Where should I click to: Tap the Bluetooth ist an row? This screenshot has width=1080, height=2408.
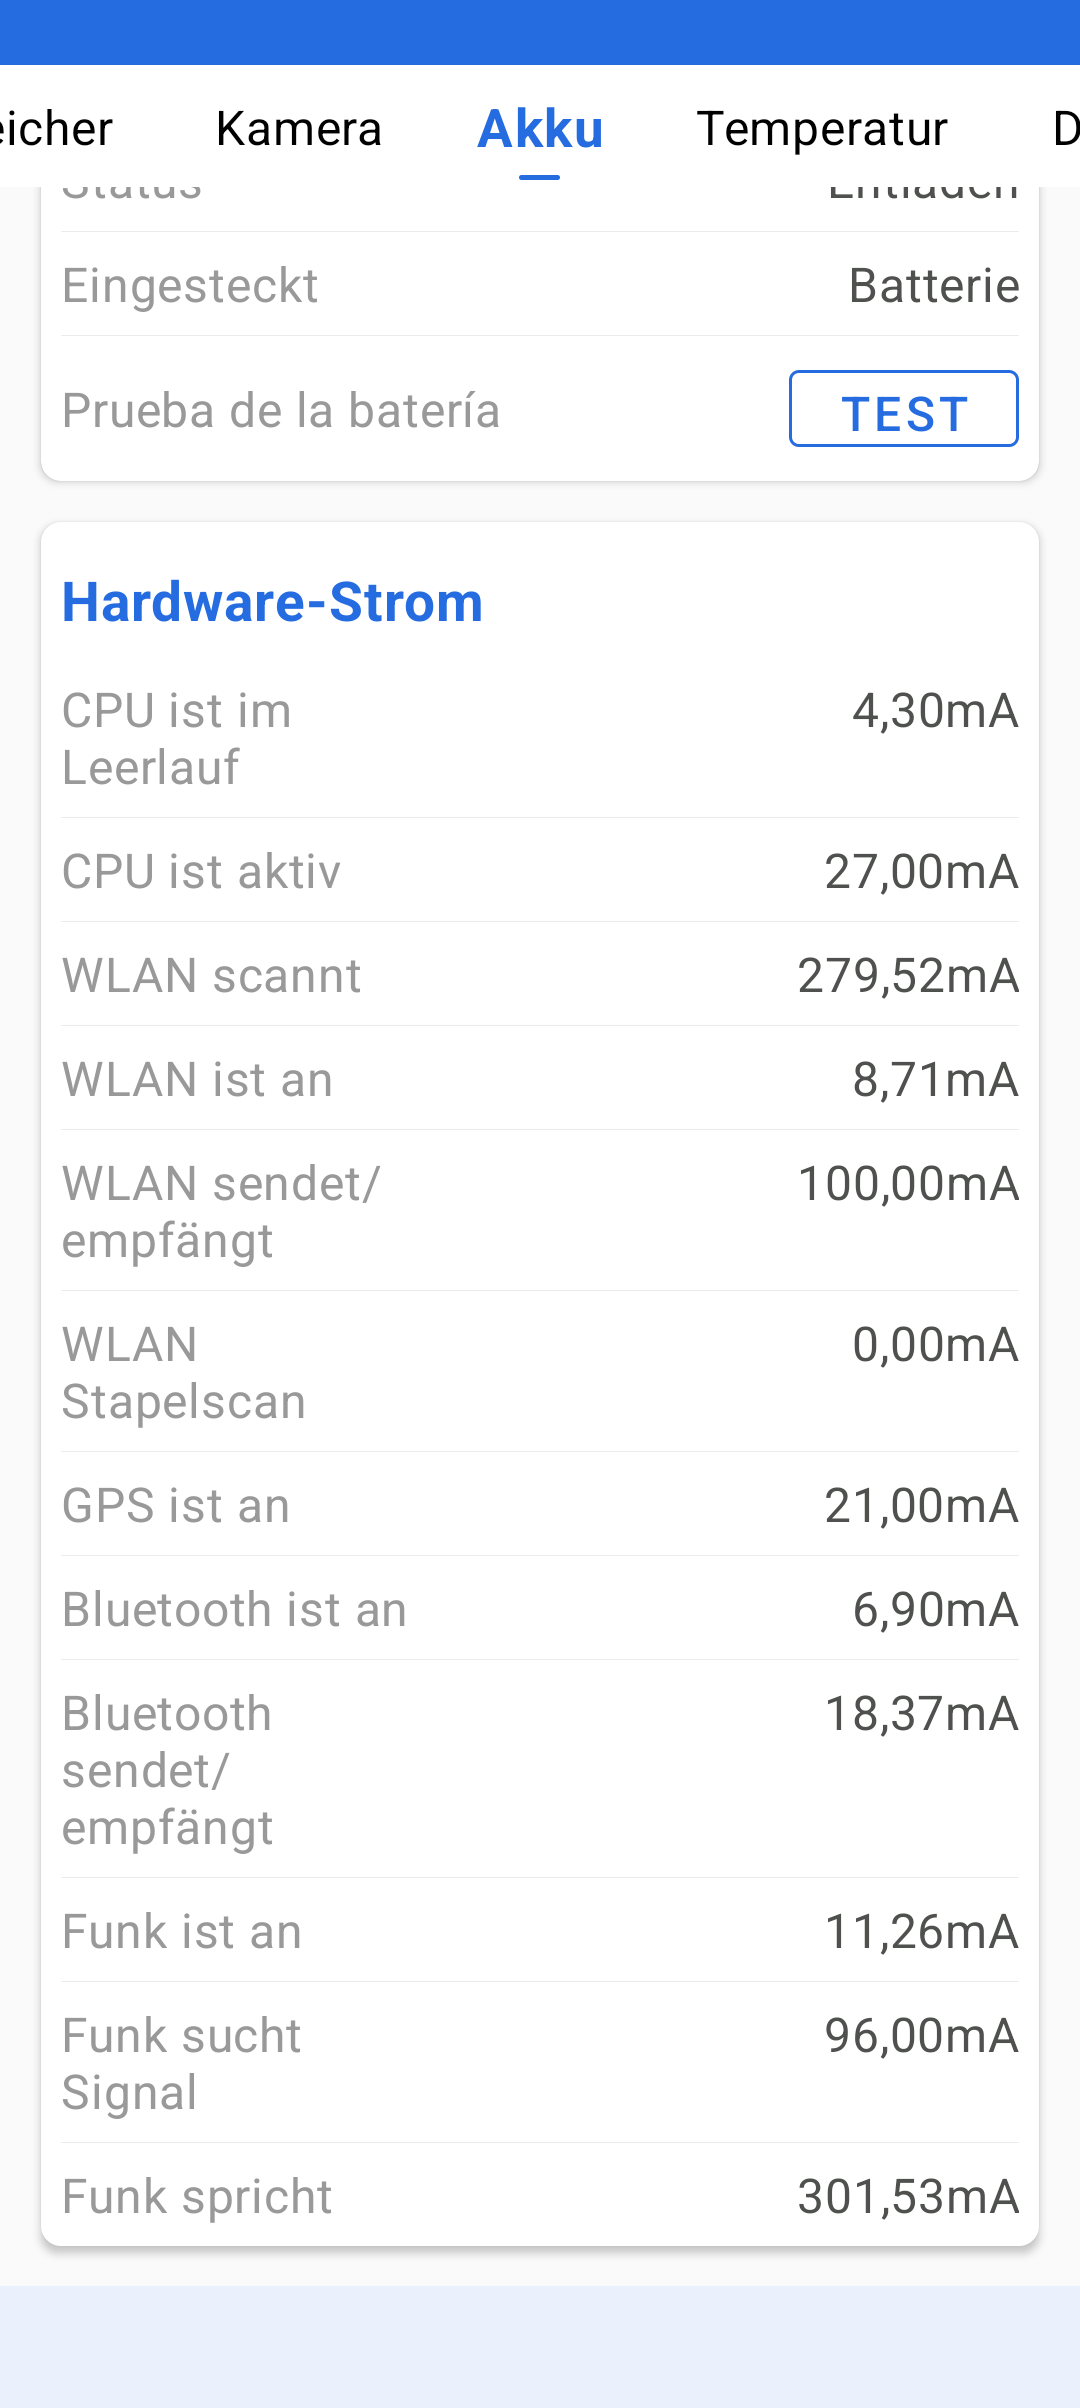(540, 1609)
